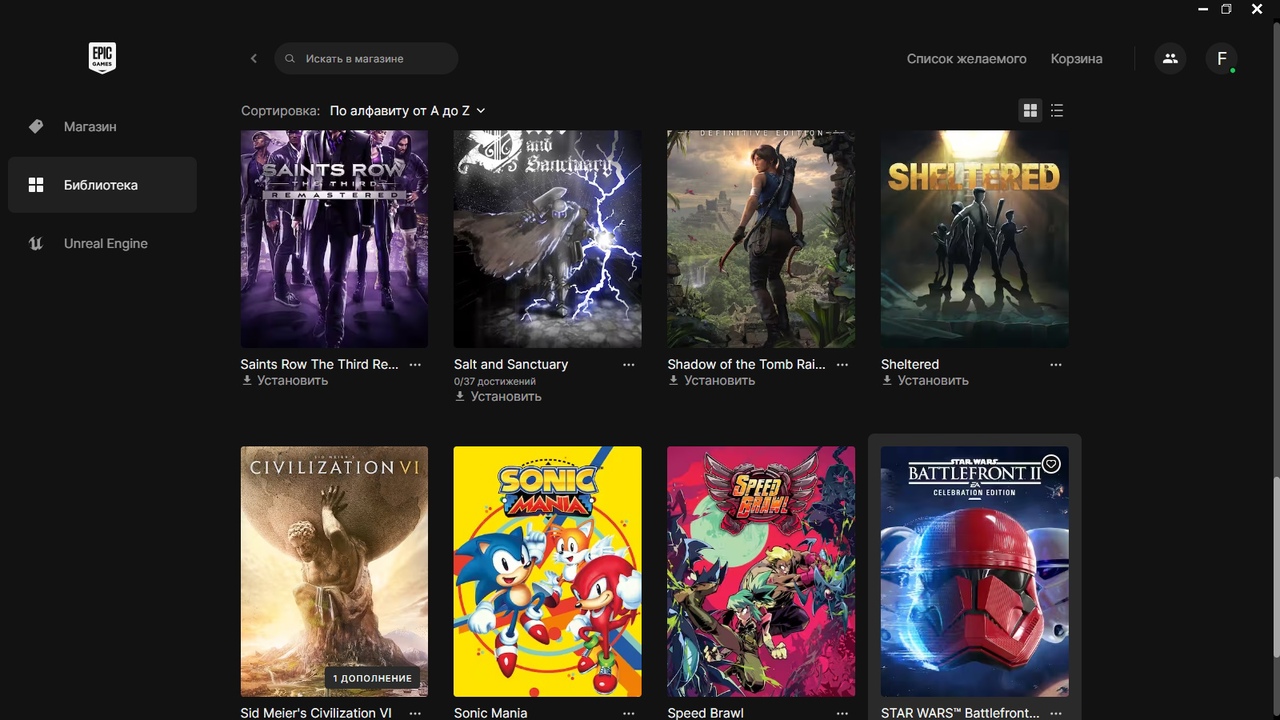Image resolution: width=1280 pixels, height=720 pixels.
Task: Switch to grid view
Action: coord(1030,110)
